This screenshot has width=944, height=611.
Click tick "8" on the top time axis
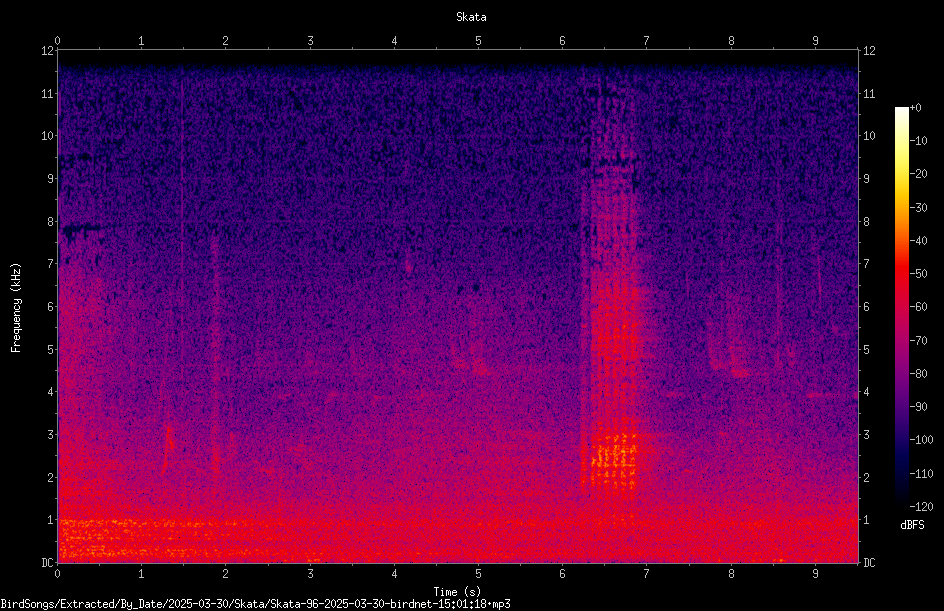(731, 41)
